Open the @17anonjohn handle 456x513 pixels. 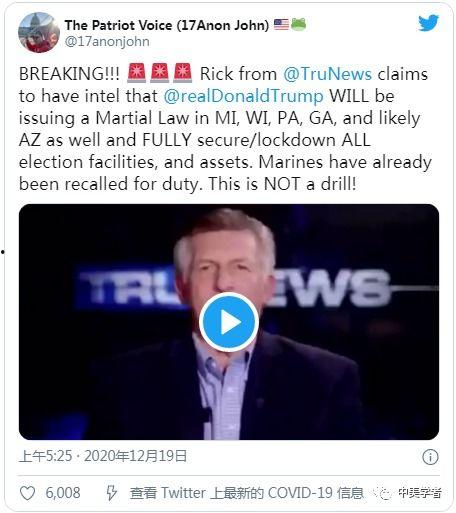(107, 42)
